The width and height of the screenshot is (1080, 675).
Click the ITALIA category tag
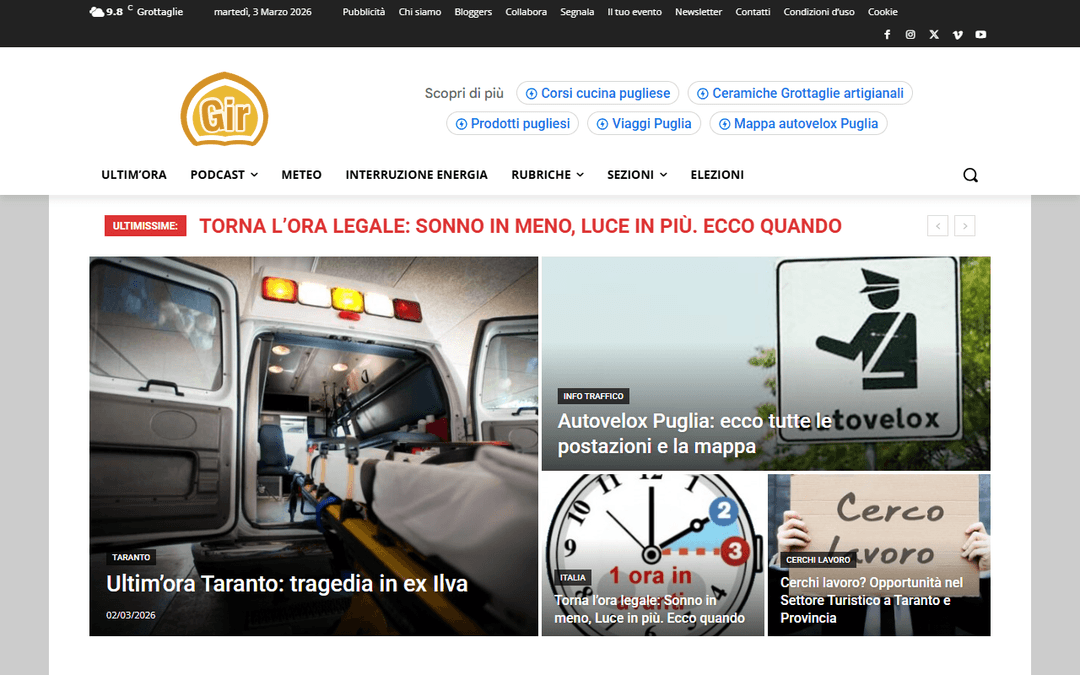point(572,577)
